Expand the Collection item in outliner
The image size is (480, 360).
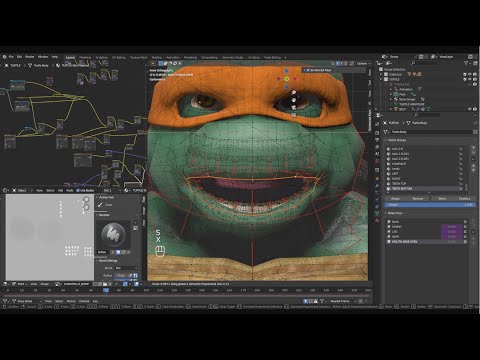click(381, 74)
